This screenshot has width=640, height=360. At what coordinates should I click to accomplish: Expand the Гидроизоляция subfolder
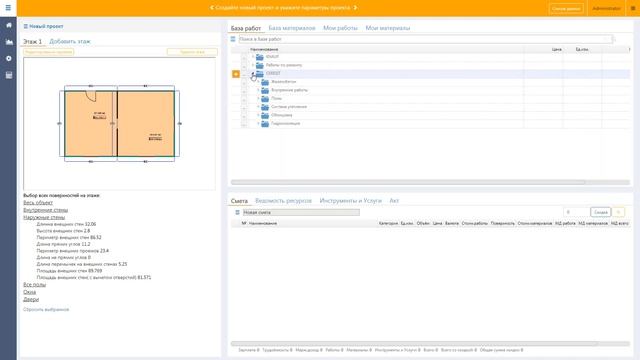258,124
